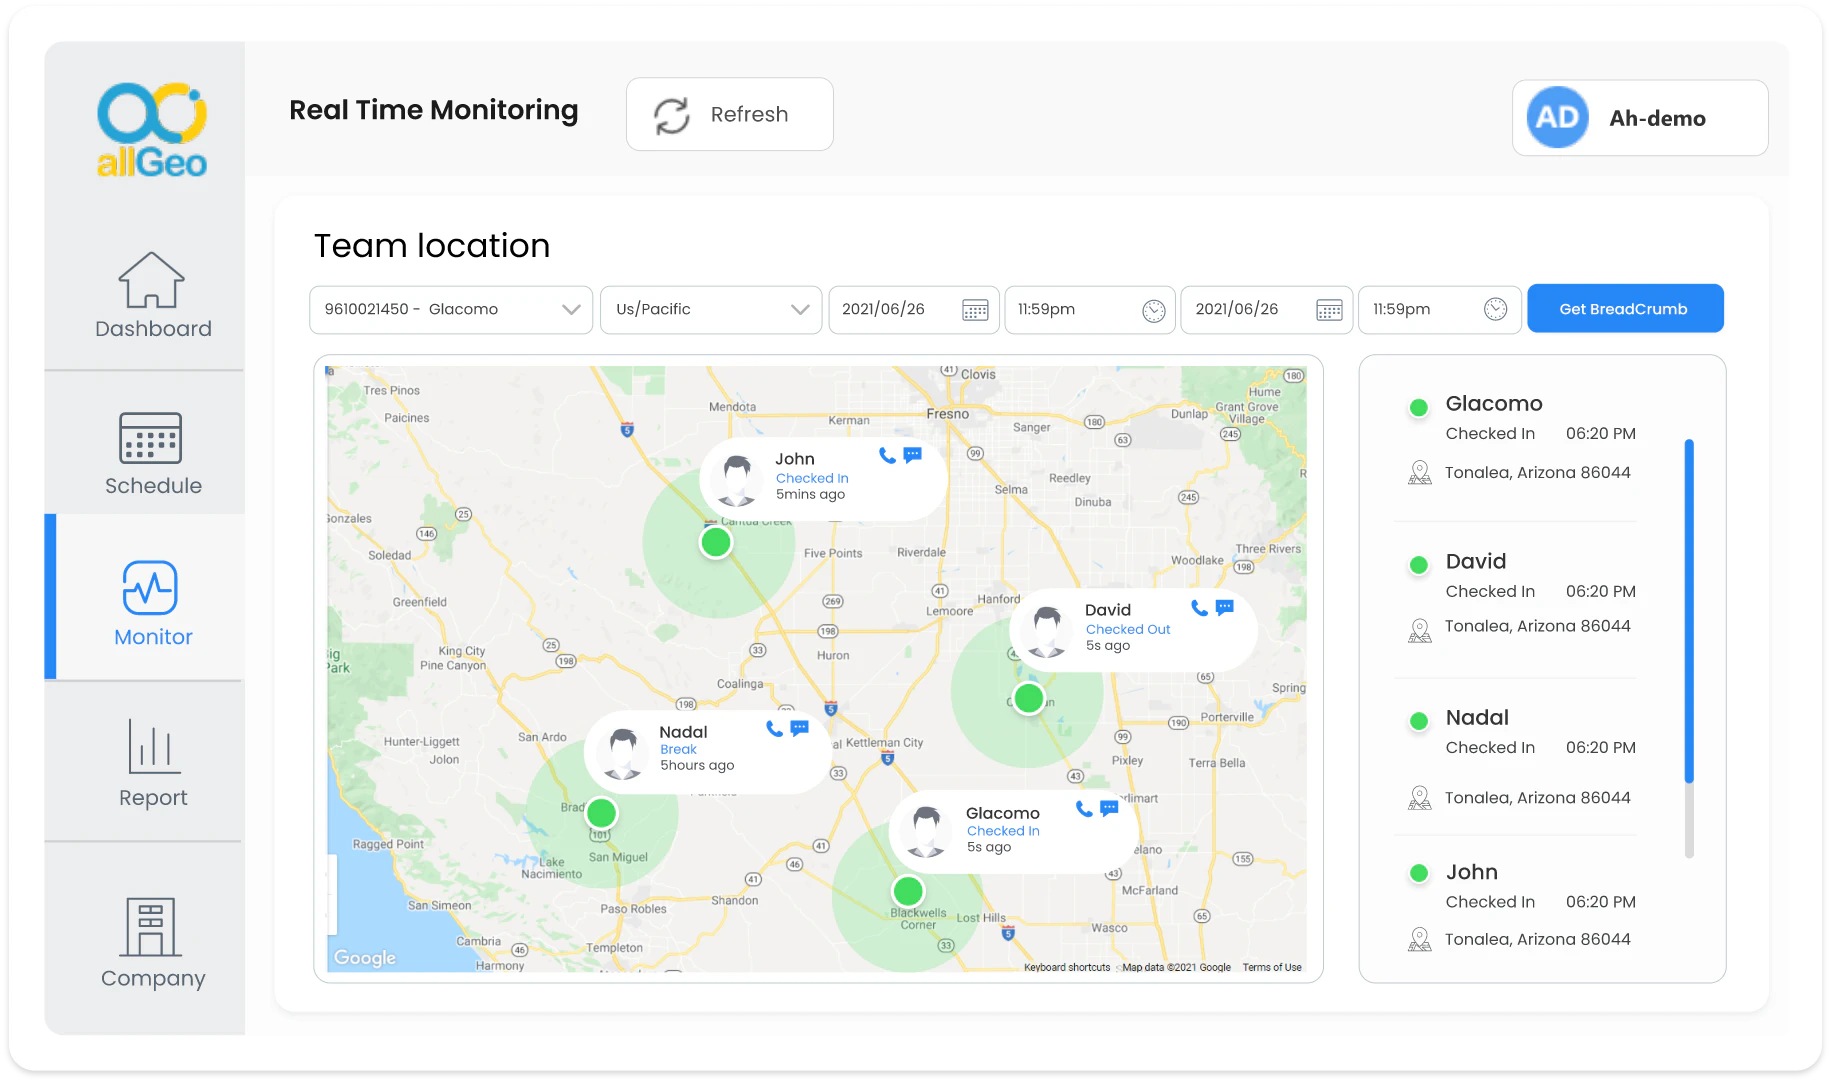Click David's green status dot in the list
This screenshot has height=1083, width=1832.
pyautogui.click(x=1418, y=564)
